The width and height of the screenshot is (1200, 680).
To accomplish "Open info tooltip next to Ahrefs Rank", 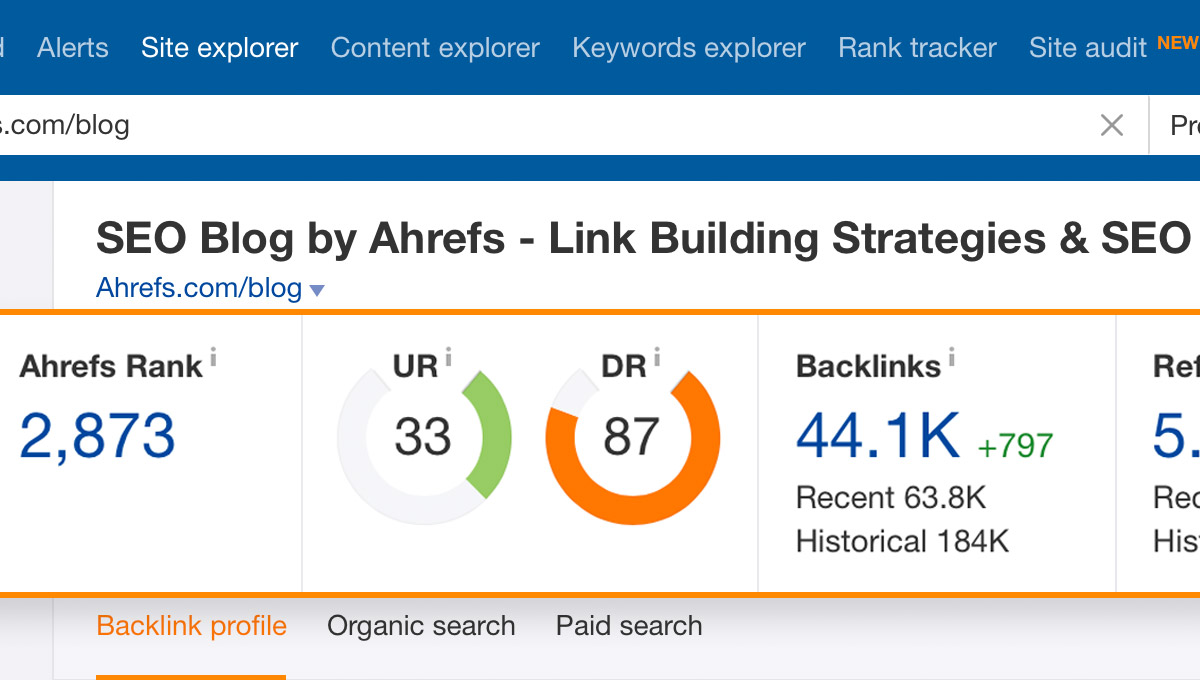I will tap(213, 357).
